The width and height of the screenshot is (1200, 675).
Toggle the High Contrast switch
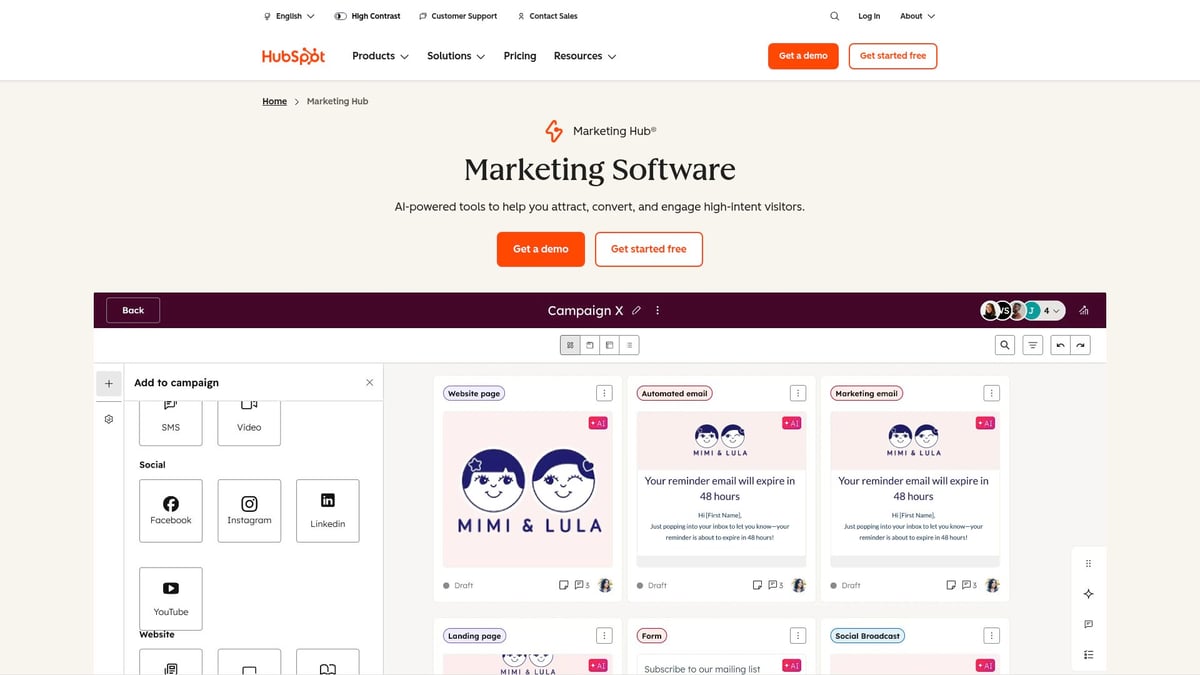[341, 16]
